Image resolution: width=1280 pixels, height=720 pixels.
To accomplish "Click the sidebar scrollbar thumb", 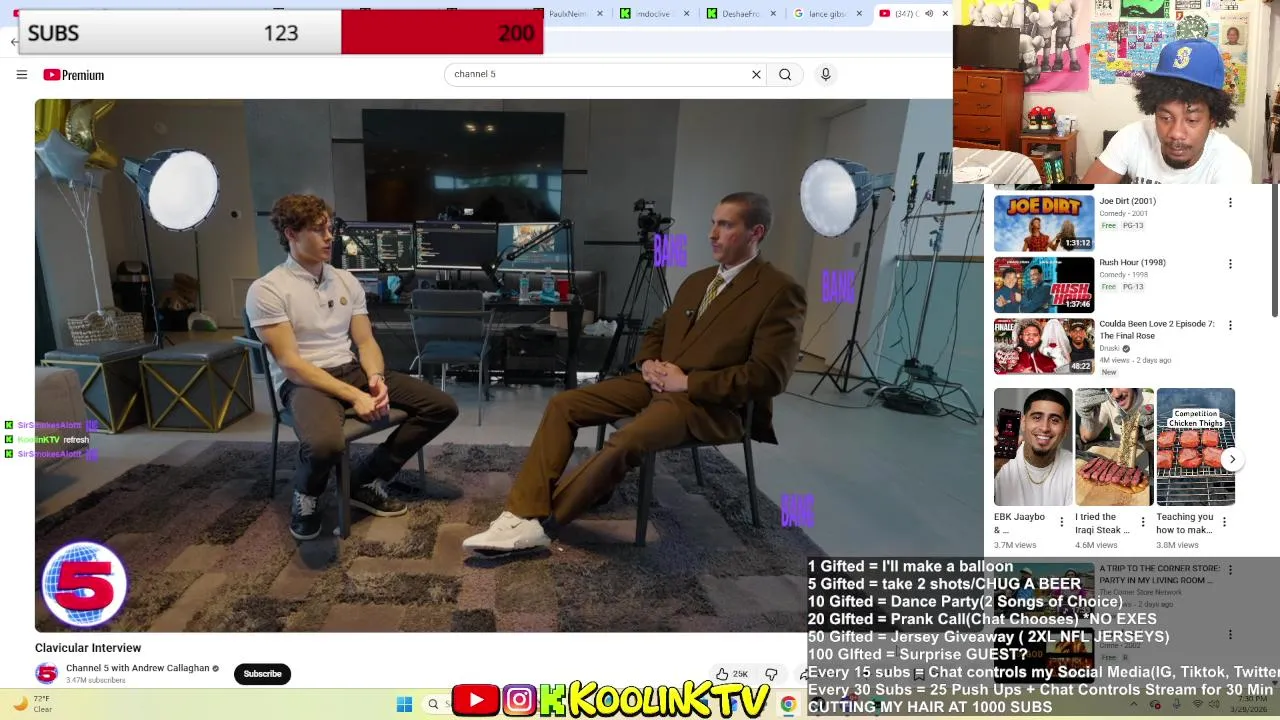I will point(1274,250).
